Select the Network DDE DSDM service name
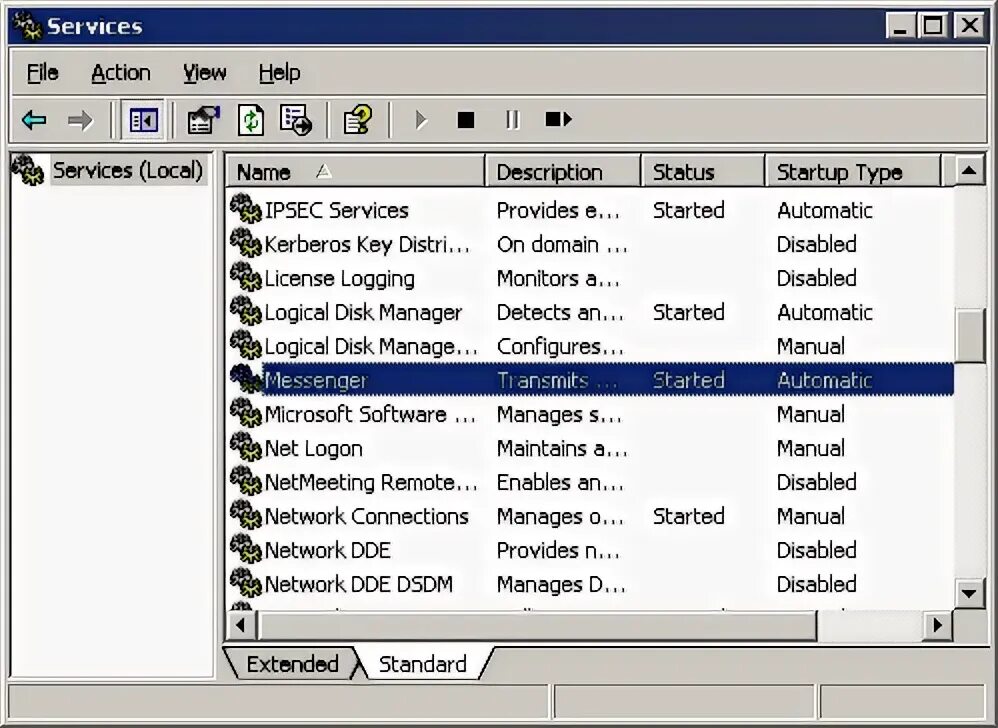The width and height of the screenshot is (998, 728). click(358, 584)
